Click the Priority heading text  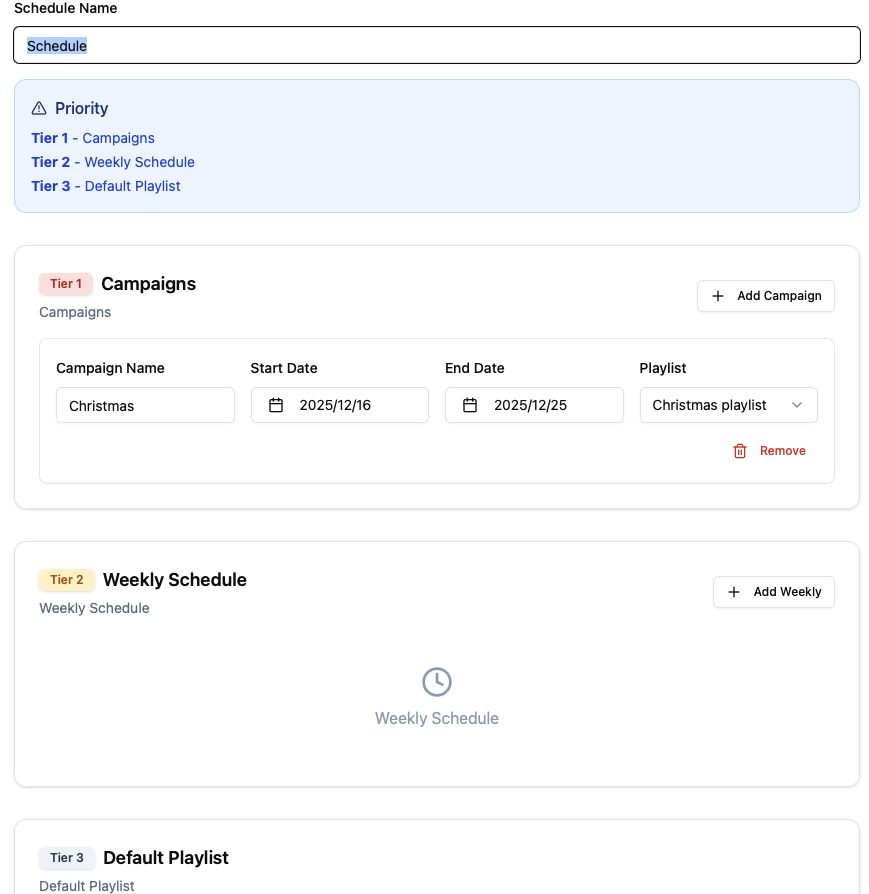82,108
